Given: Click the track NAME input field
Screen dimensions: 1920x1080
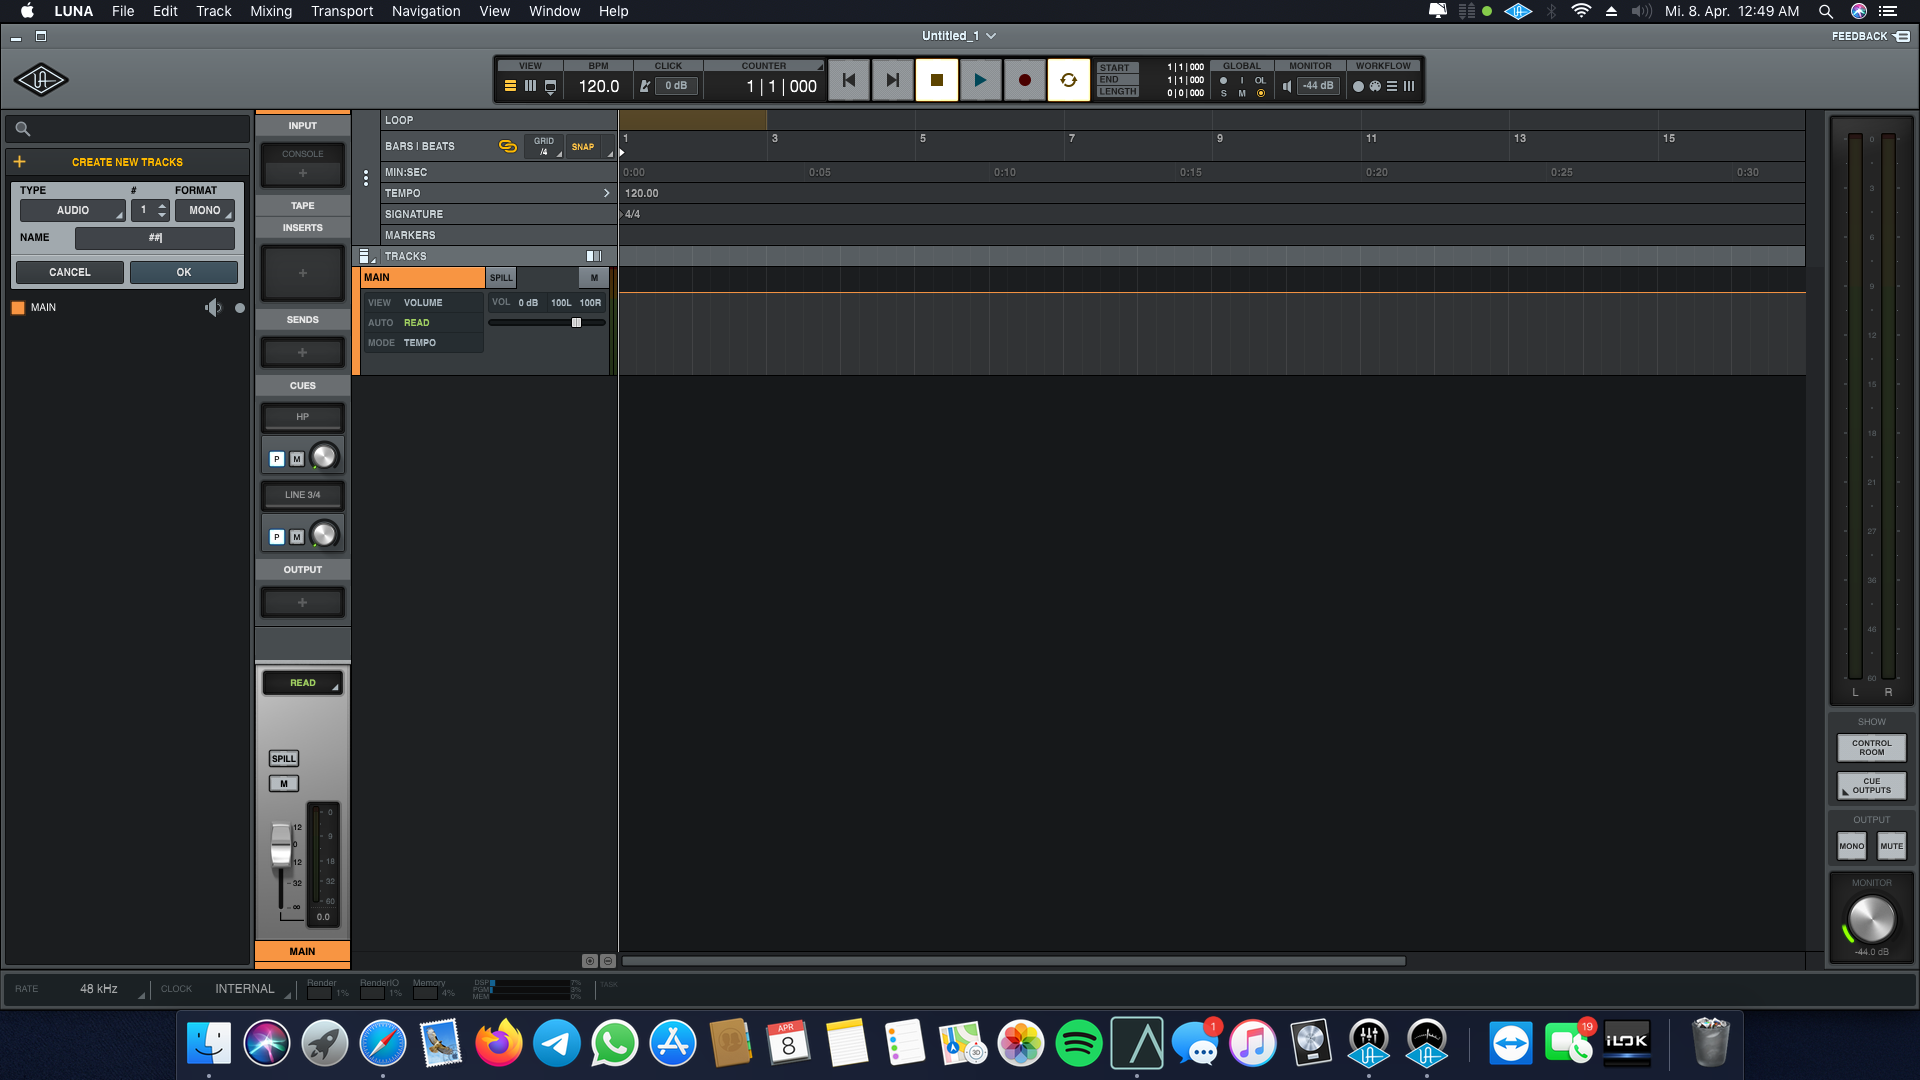Looking at the screenshot, I should (x=155, y=238).
